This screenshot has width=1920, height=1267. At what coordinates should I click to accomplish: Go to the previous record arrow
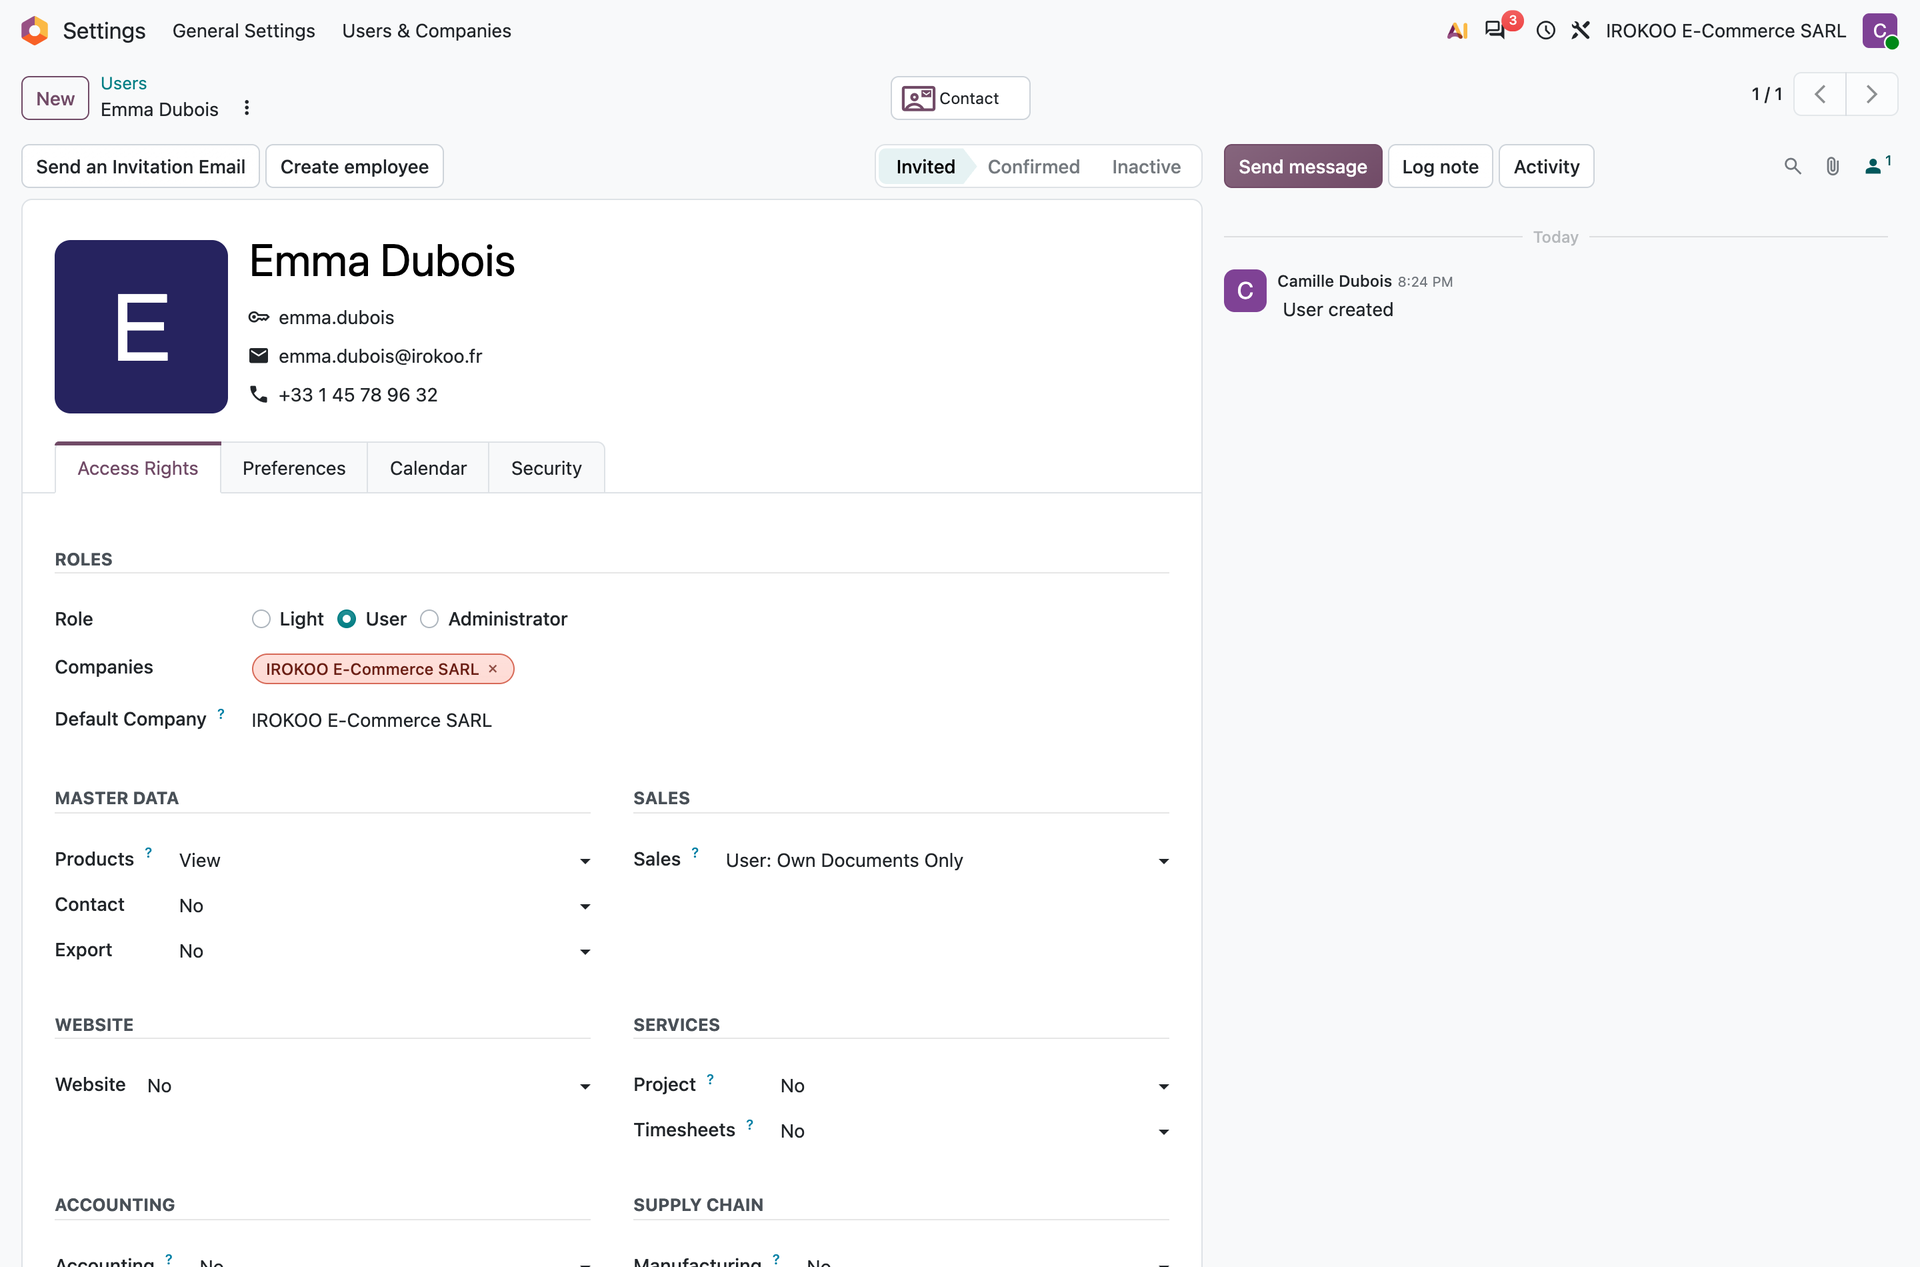tap(1820, 94)
